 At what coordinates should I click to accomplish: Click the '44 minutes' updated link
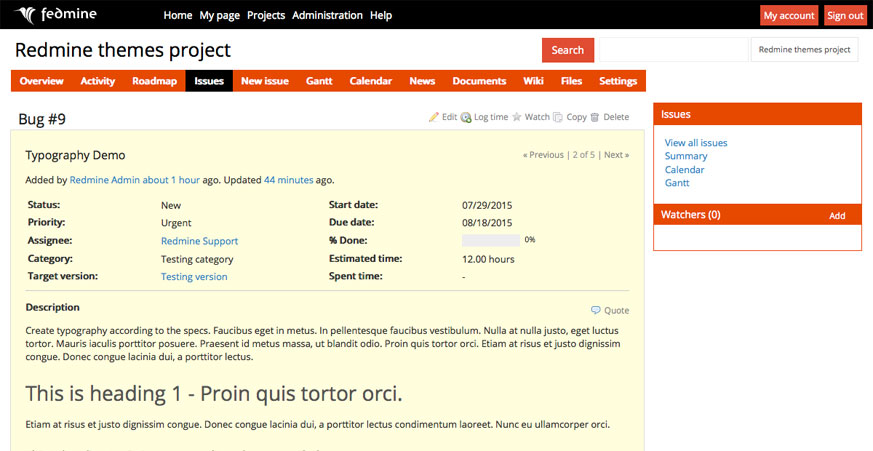pos(288,180)
